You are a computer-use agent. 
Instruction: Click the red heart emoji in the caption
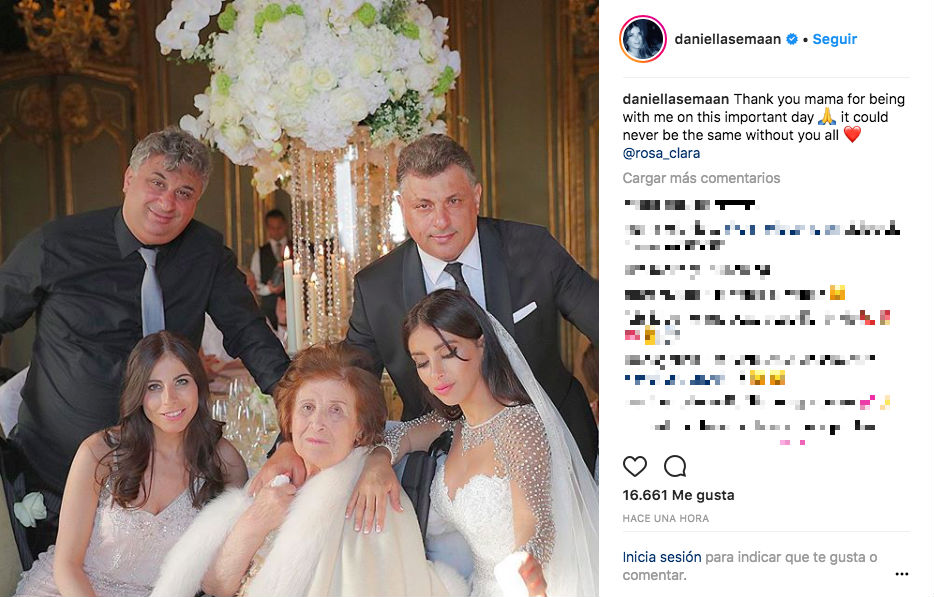pos(852,135)
